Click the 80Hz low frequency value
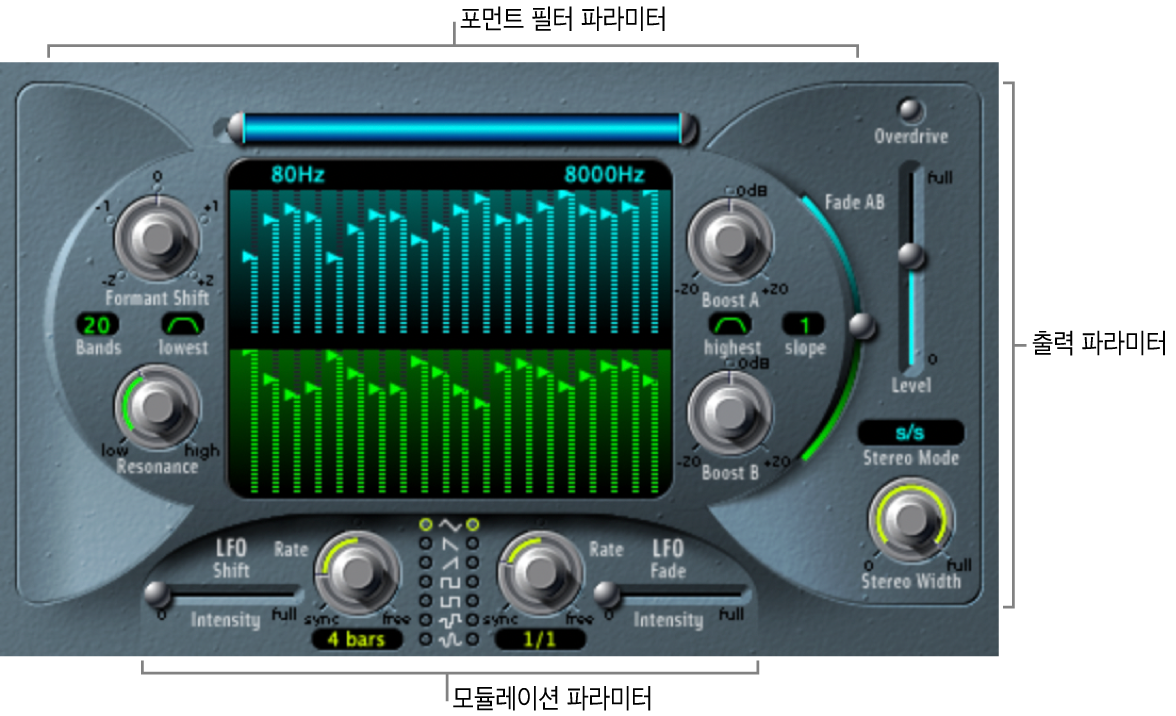 tap(298, 175)
